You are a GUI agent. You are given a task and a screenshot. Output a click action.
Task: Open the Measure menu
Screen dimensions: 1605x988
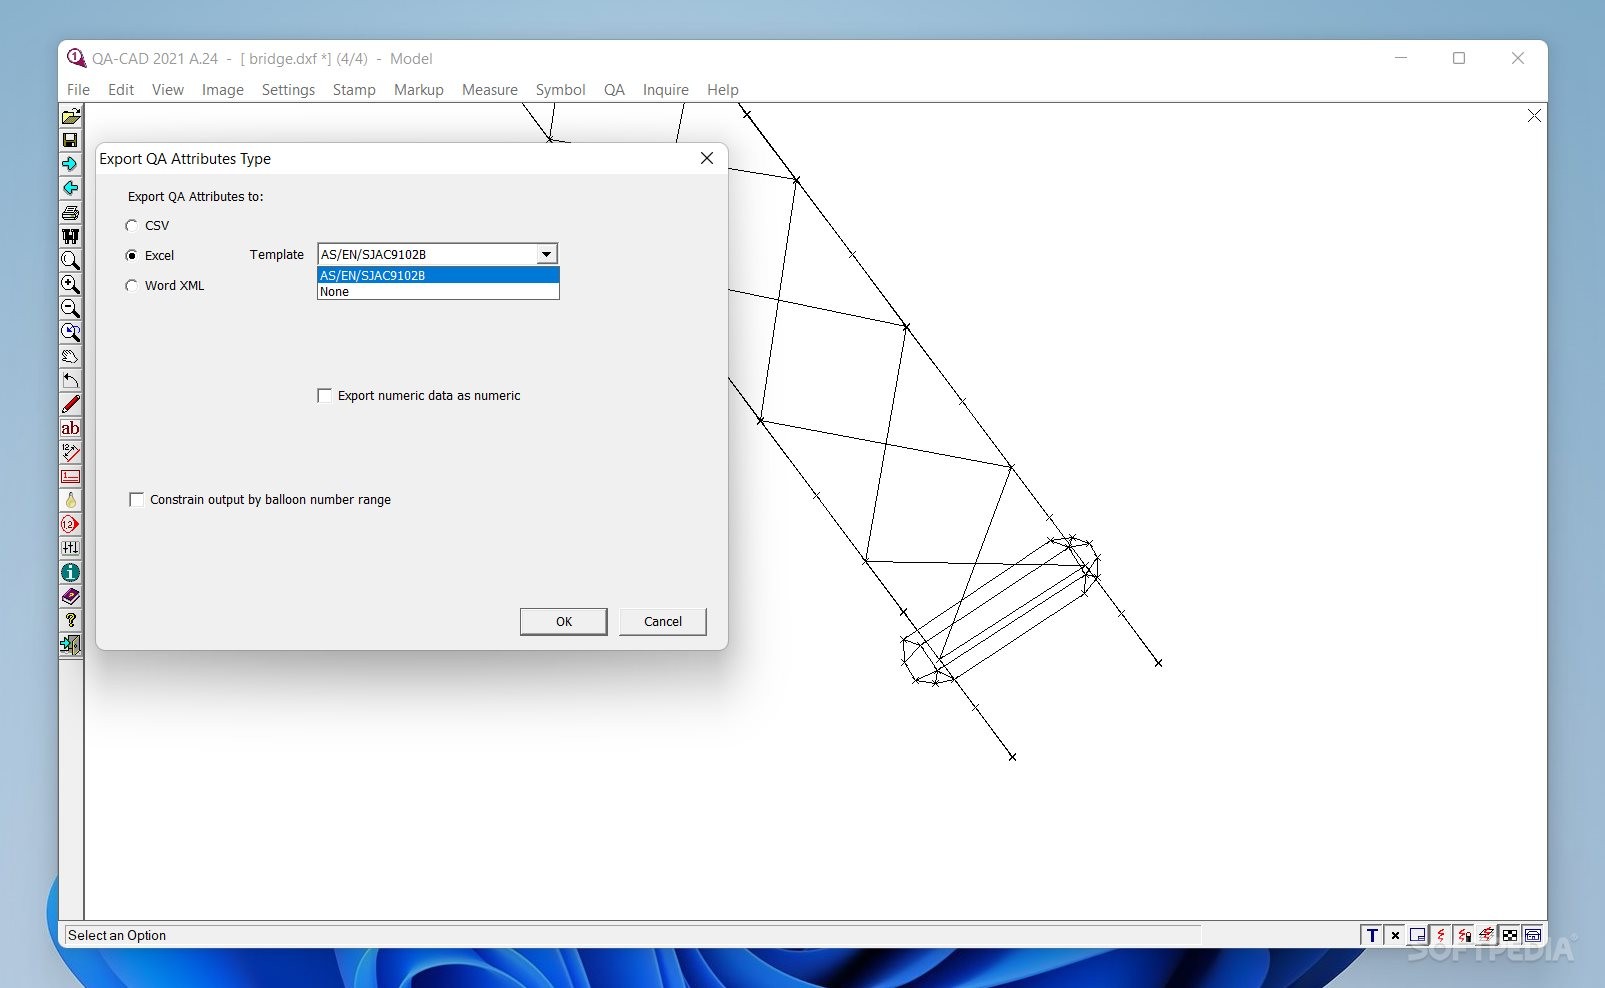(x=490, y=90)
